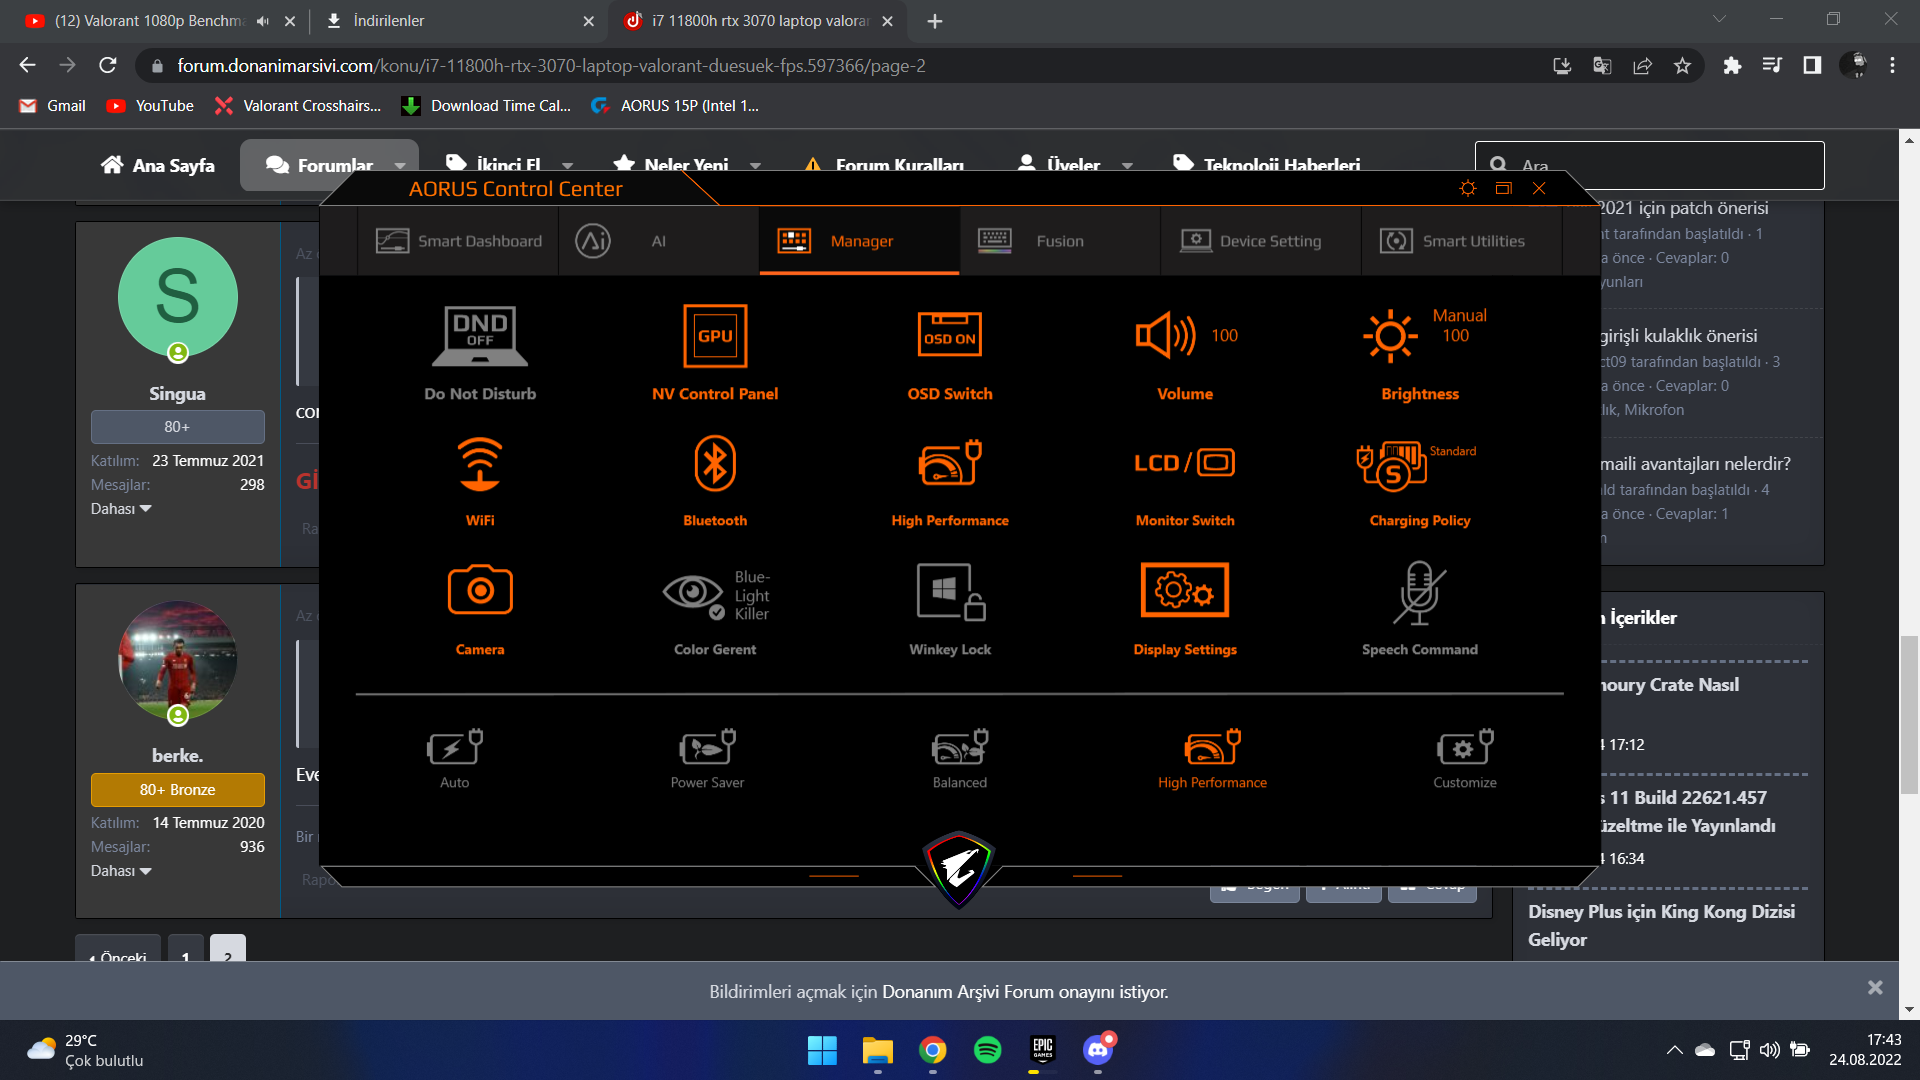
Task: Select High Performance in the bottom power row
Action: pos(1212,758)
